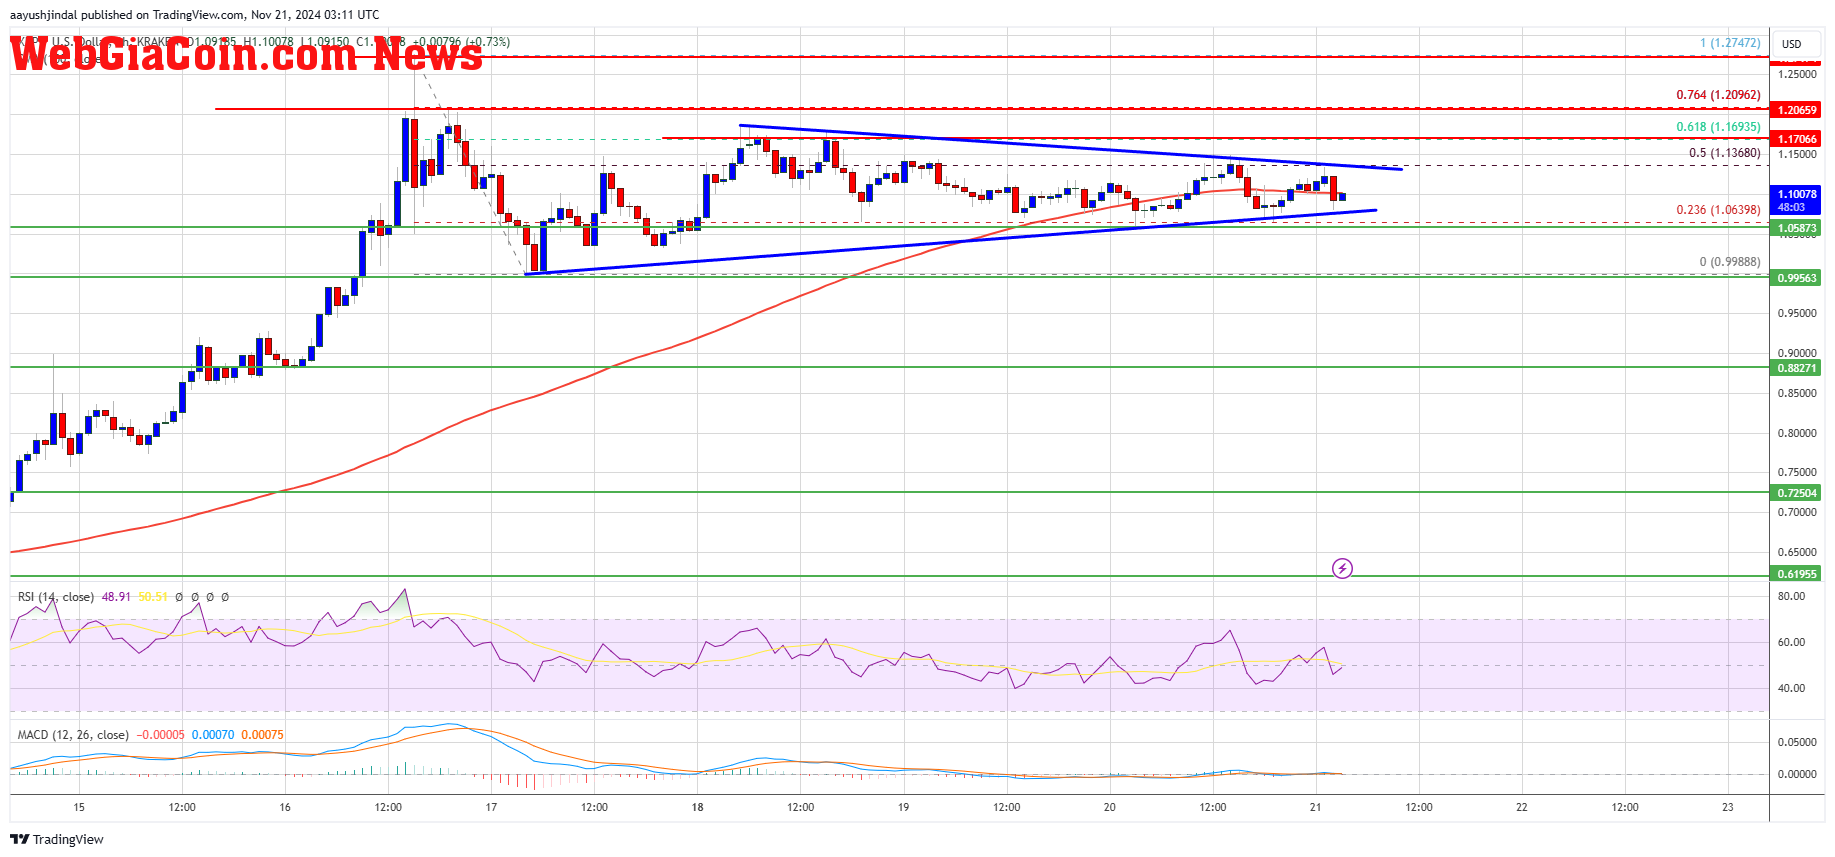The width and height of the screenshot is (1835, 857).
Task: Click the green support price label 0.88271
Action: [1796, 368]
